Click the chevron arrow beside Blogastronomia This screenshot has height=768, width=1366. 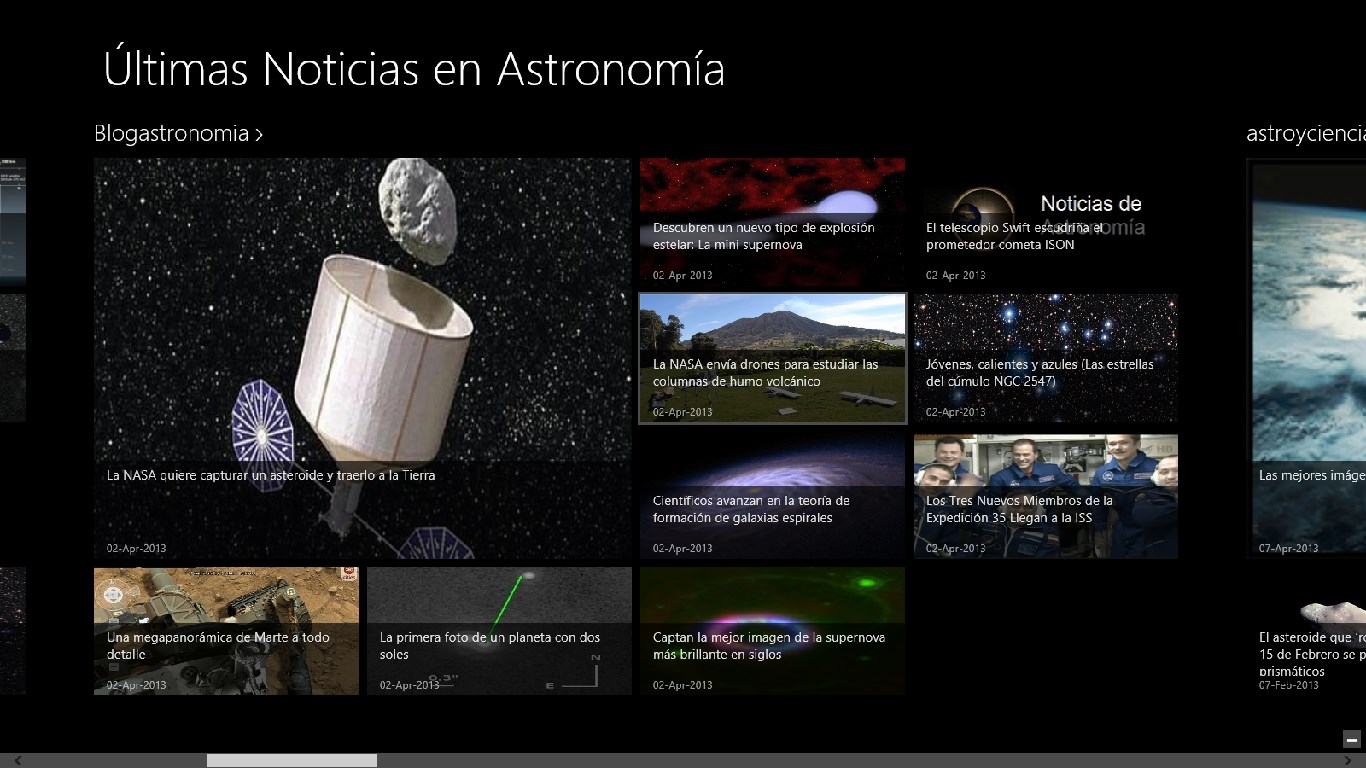259,134
